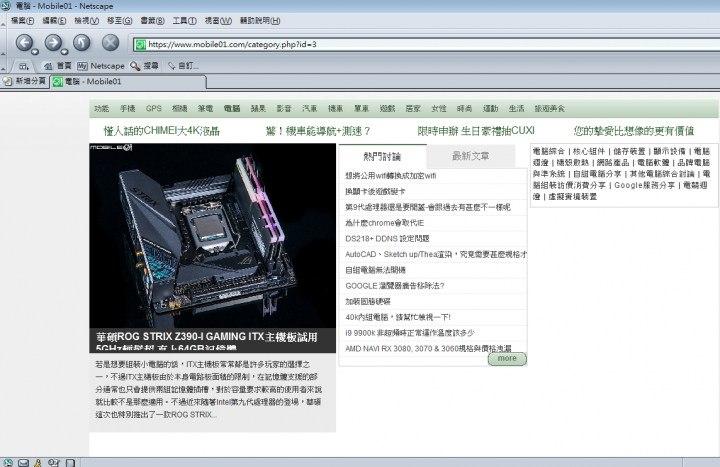Viewport: 720px width, 467px height.
Task: Click the 自訂... customize bookmark
Action: tap(183, 66)
